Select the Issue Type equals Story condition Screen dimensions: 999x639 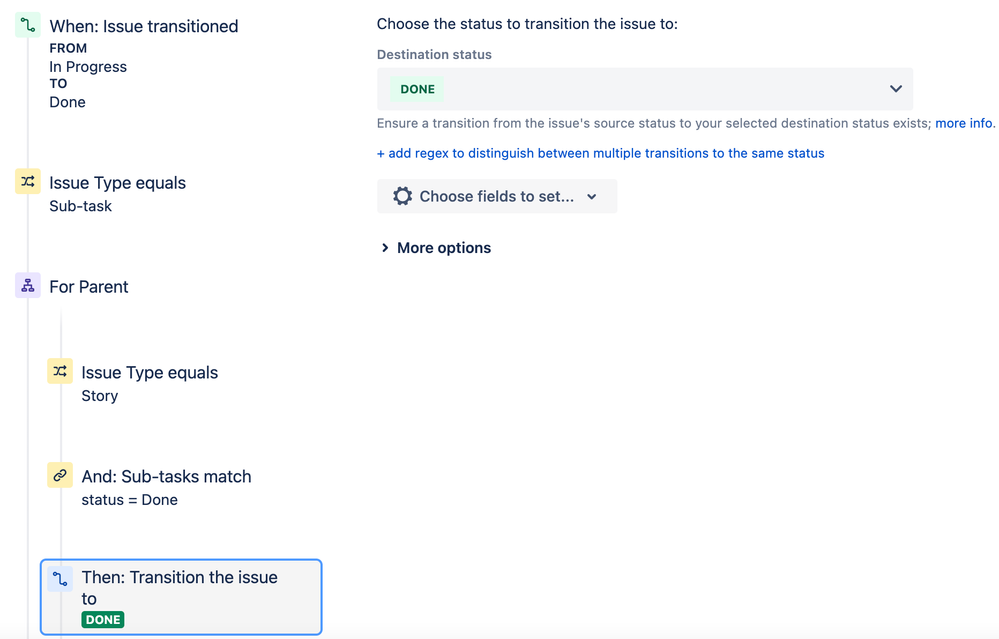pos(149,373)
